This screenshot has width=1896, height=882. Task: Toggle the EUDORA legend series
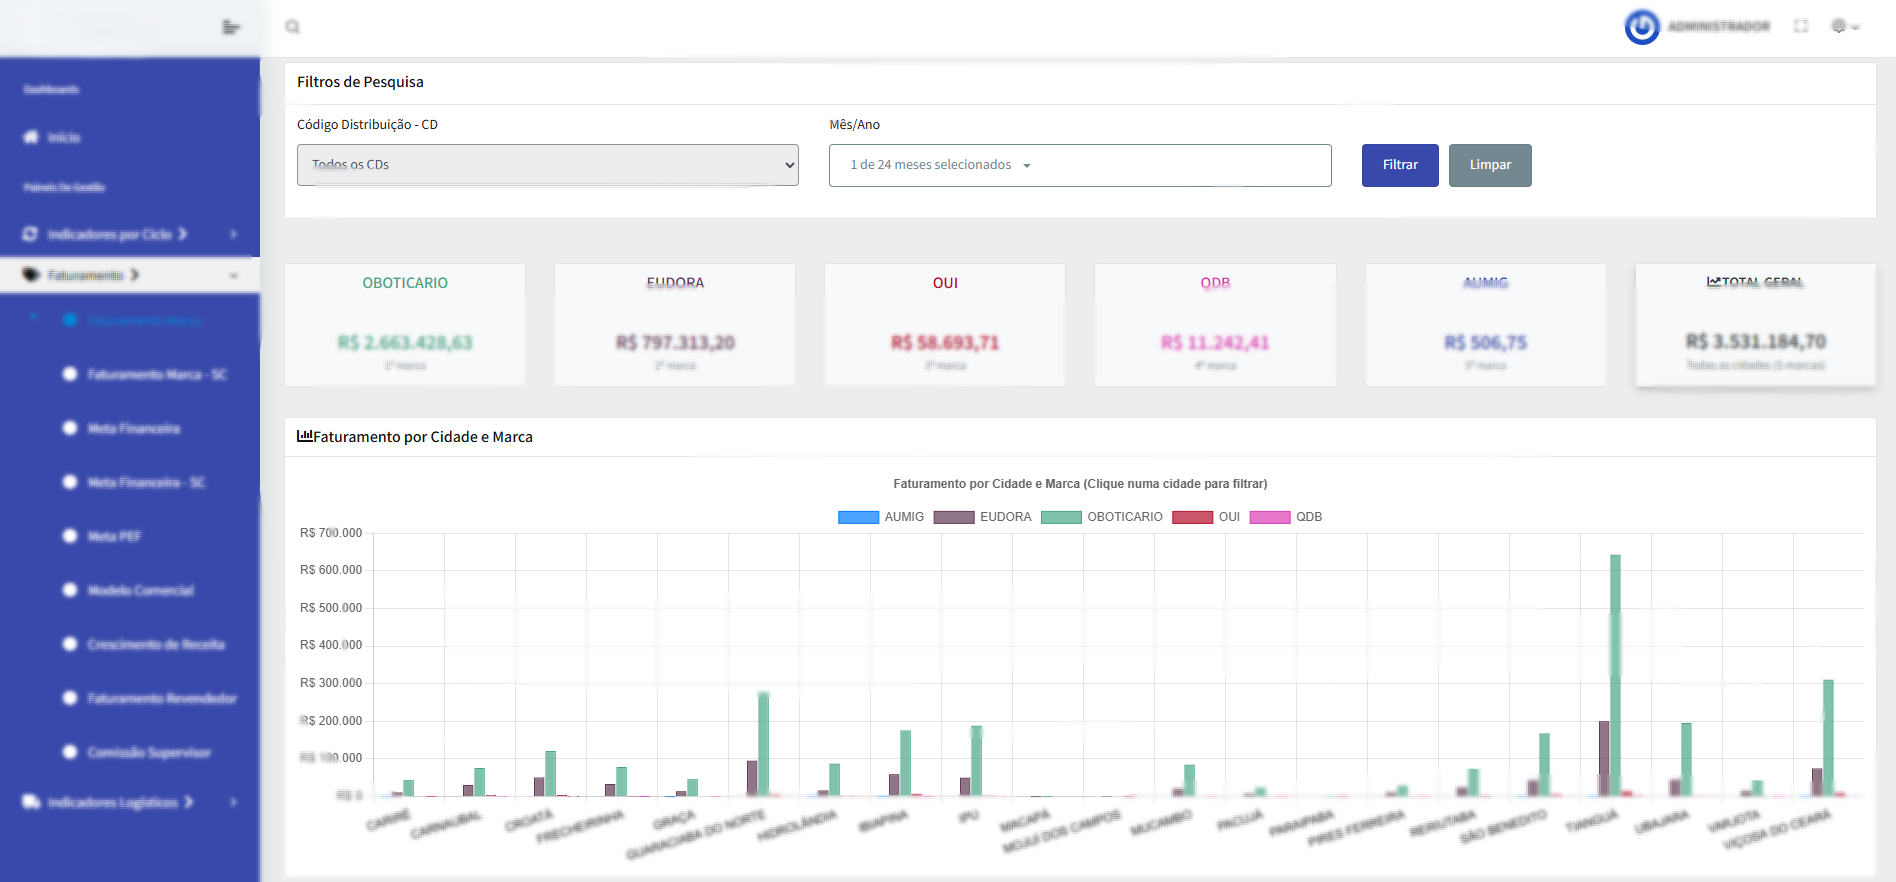pyautogui.click(x=982, y=517)
